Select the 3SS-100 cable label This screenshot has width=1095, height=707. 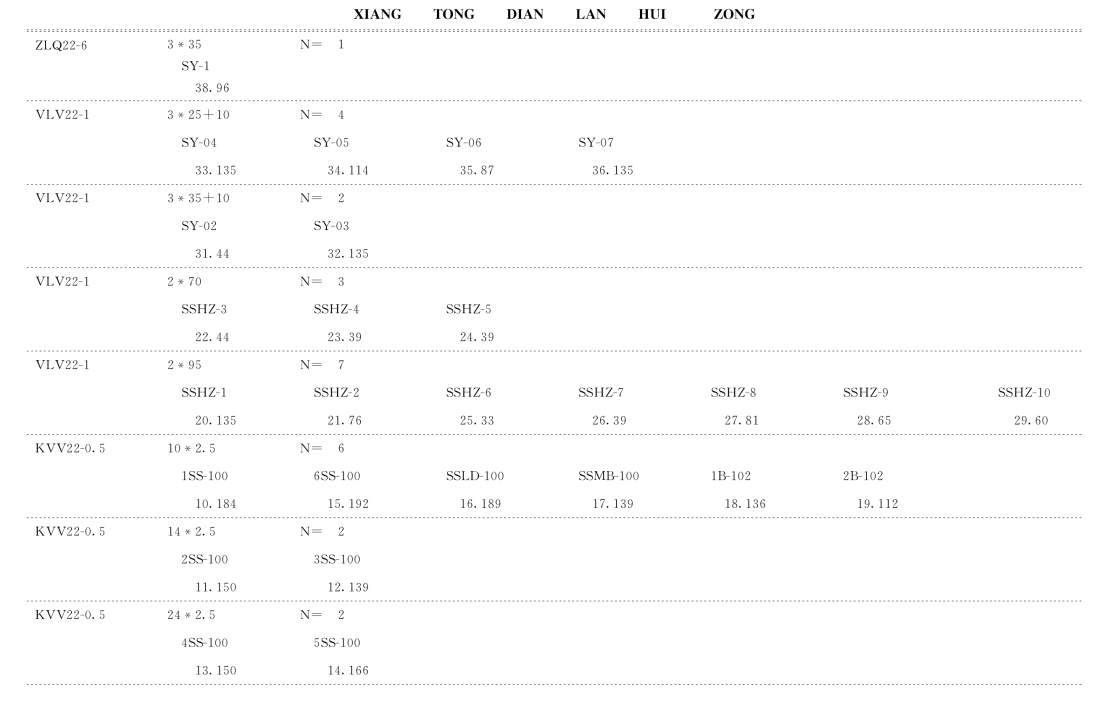[337, 560]
